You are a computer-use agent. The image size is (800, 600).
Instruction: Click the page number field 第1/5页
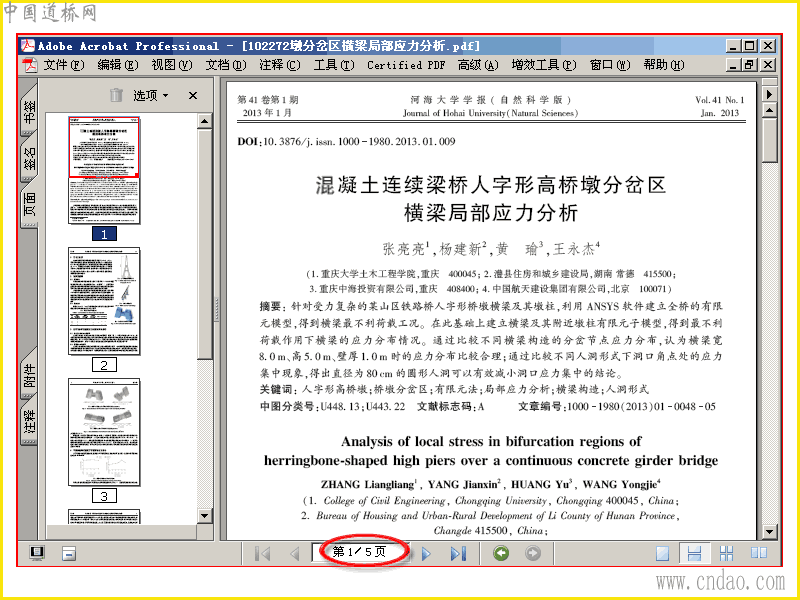click(x=360, y=552)
